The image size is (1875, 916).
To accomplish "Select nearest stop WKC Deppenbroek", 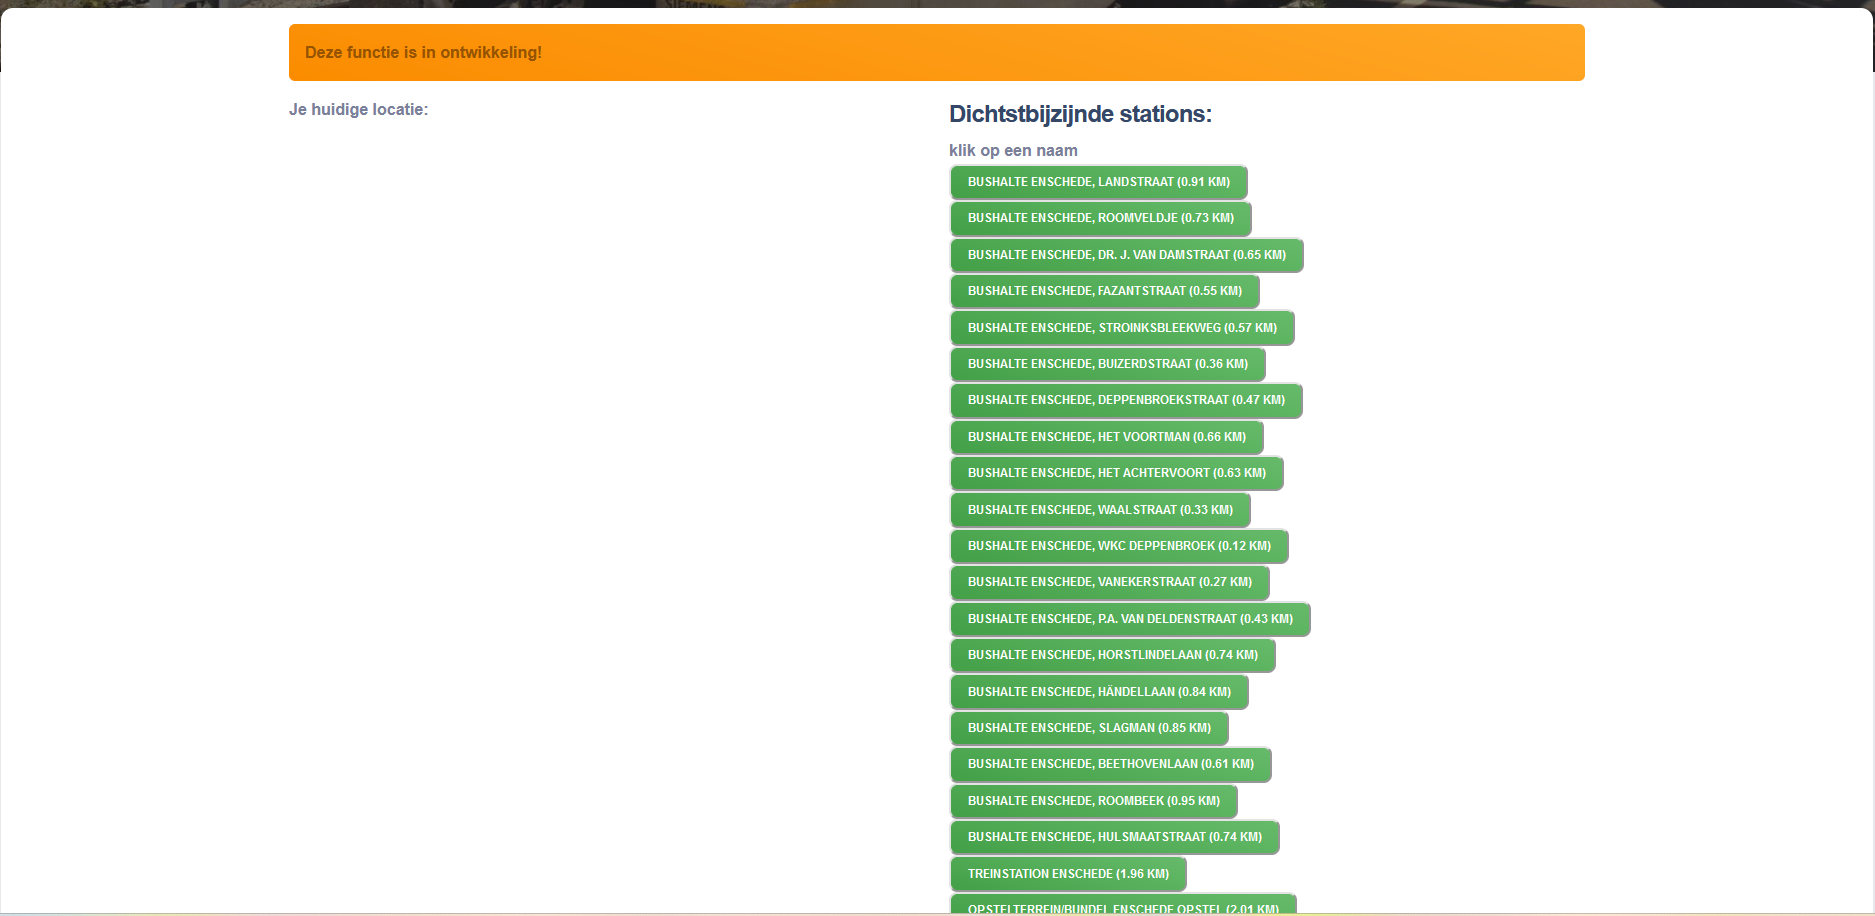I will click(1119, 546).
